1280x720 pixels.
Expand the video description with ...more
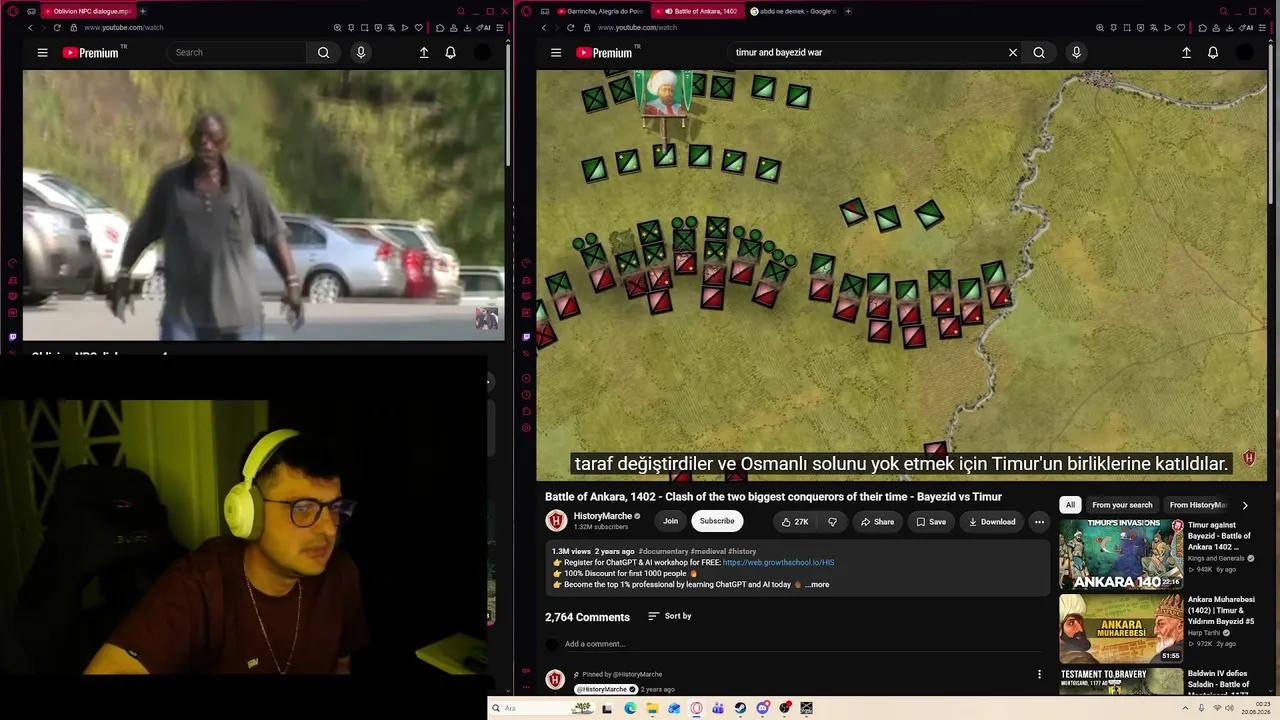(x=817, y=585)
